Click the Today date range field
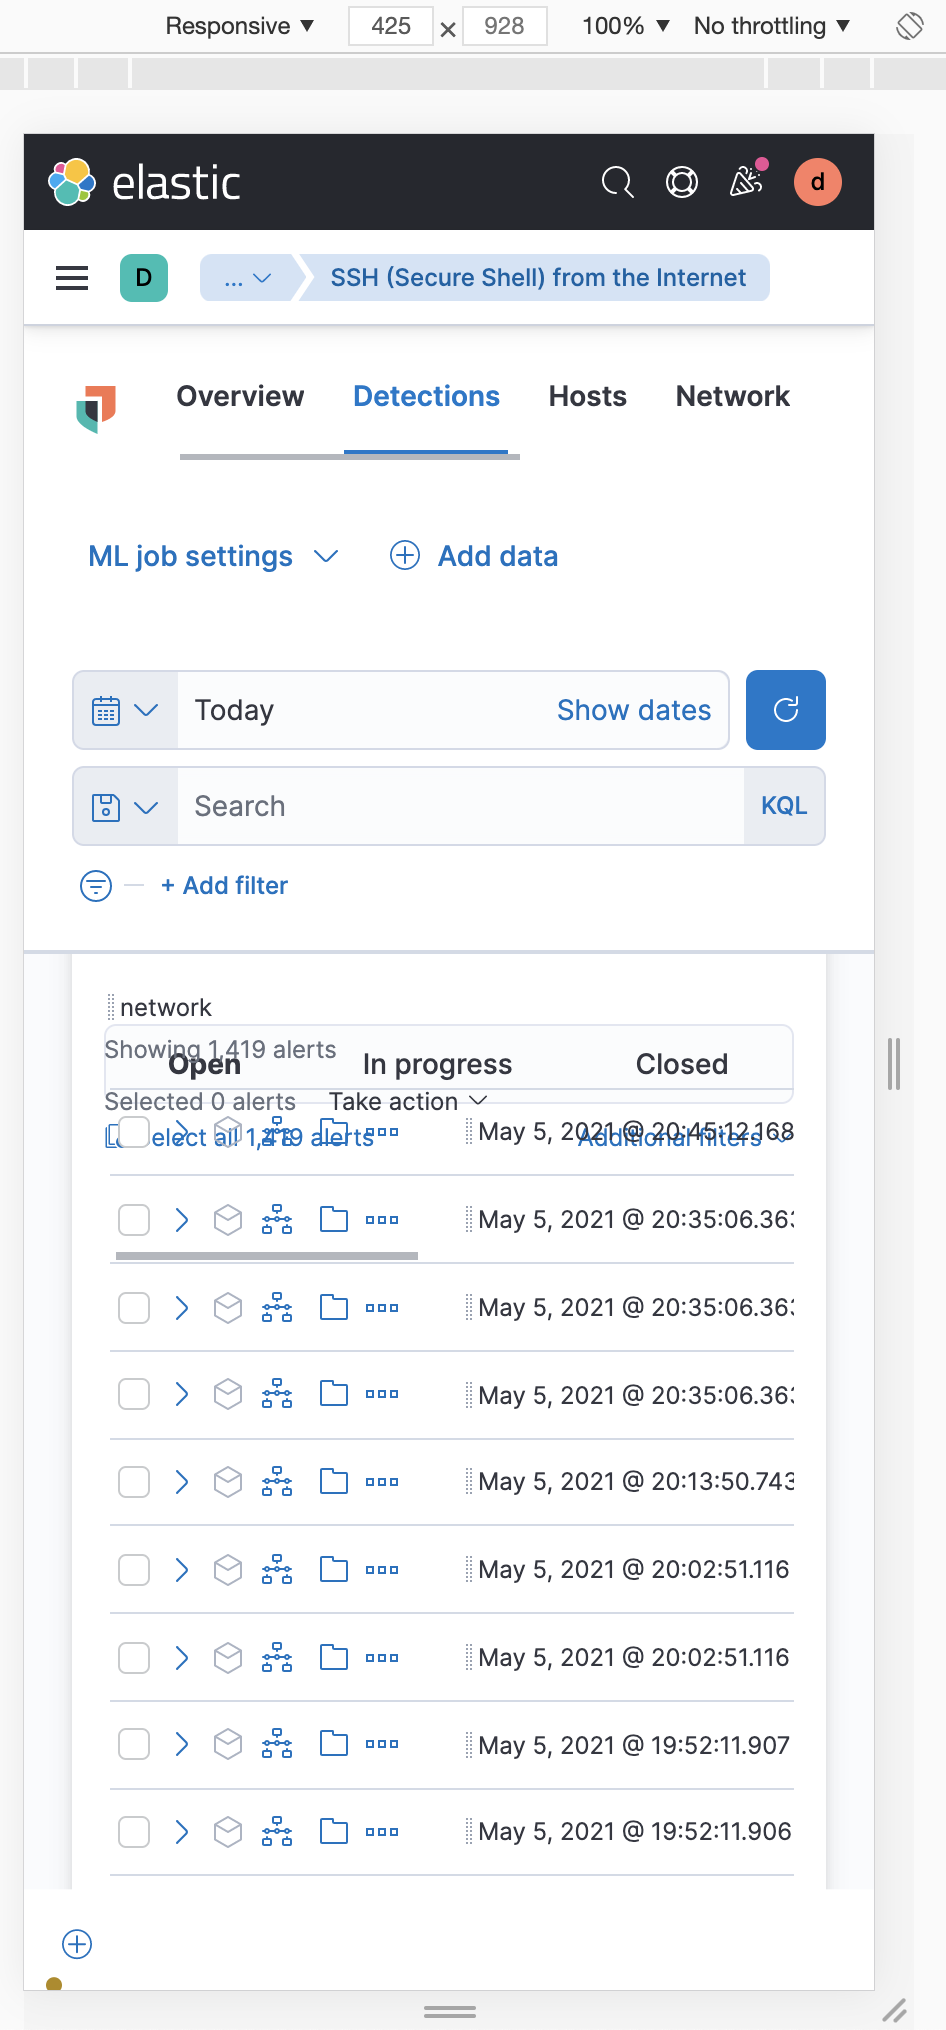 point(364,710)
